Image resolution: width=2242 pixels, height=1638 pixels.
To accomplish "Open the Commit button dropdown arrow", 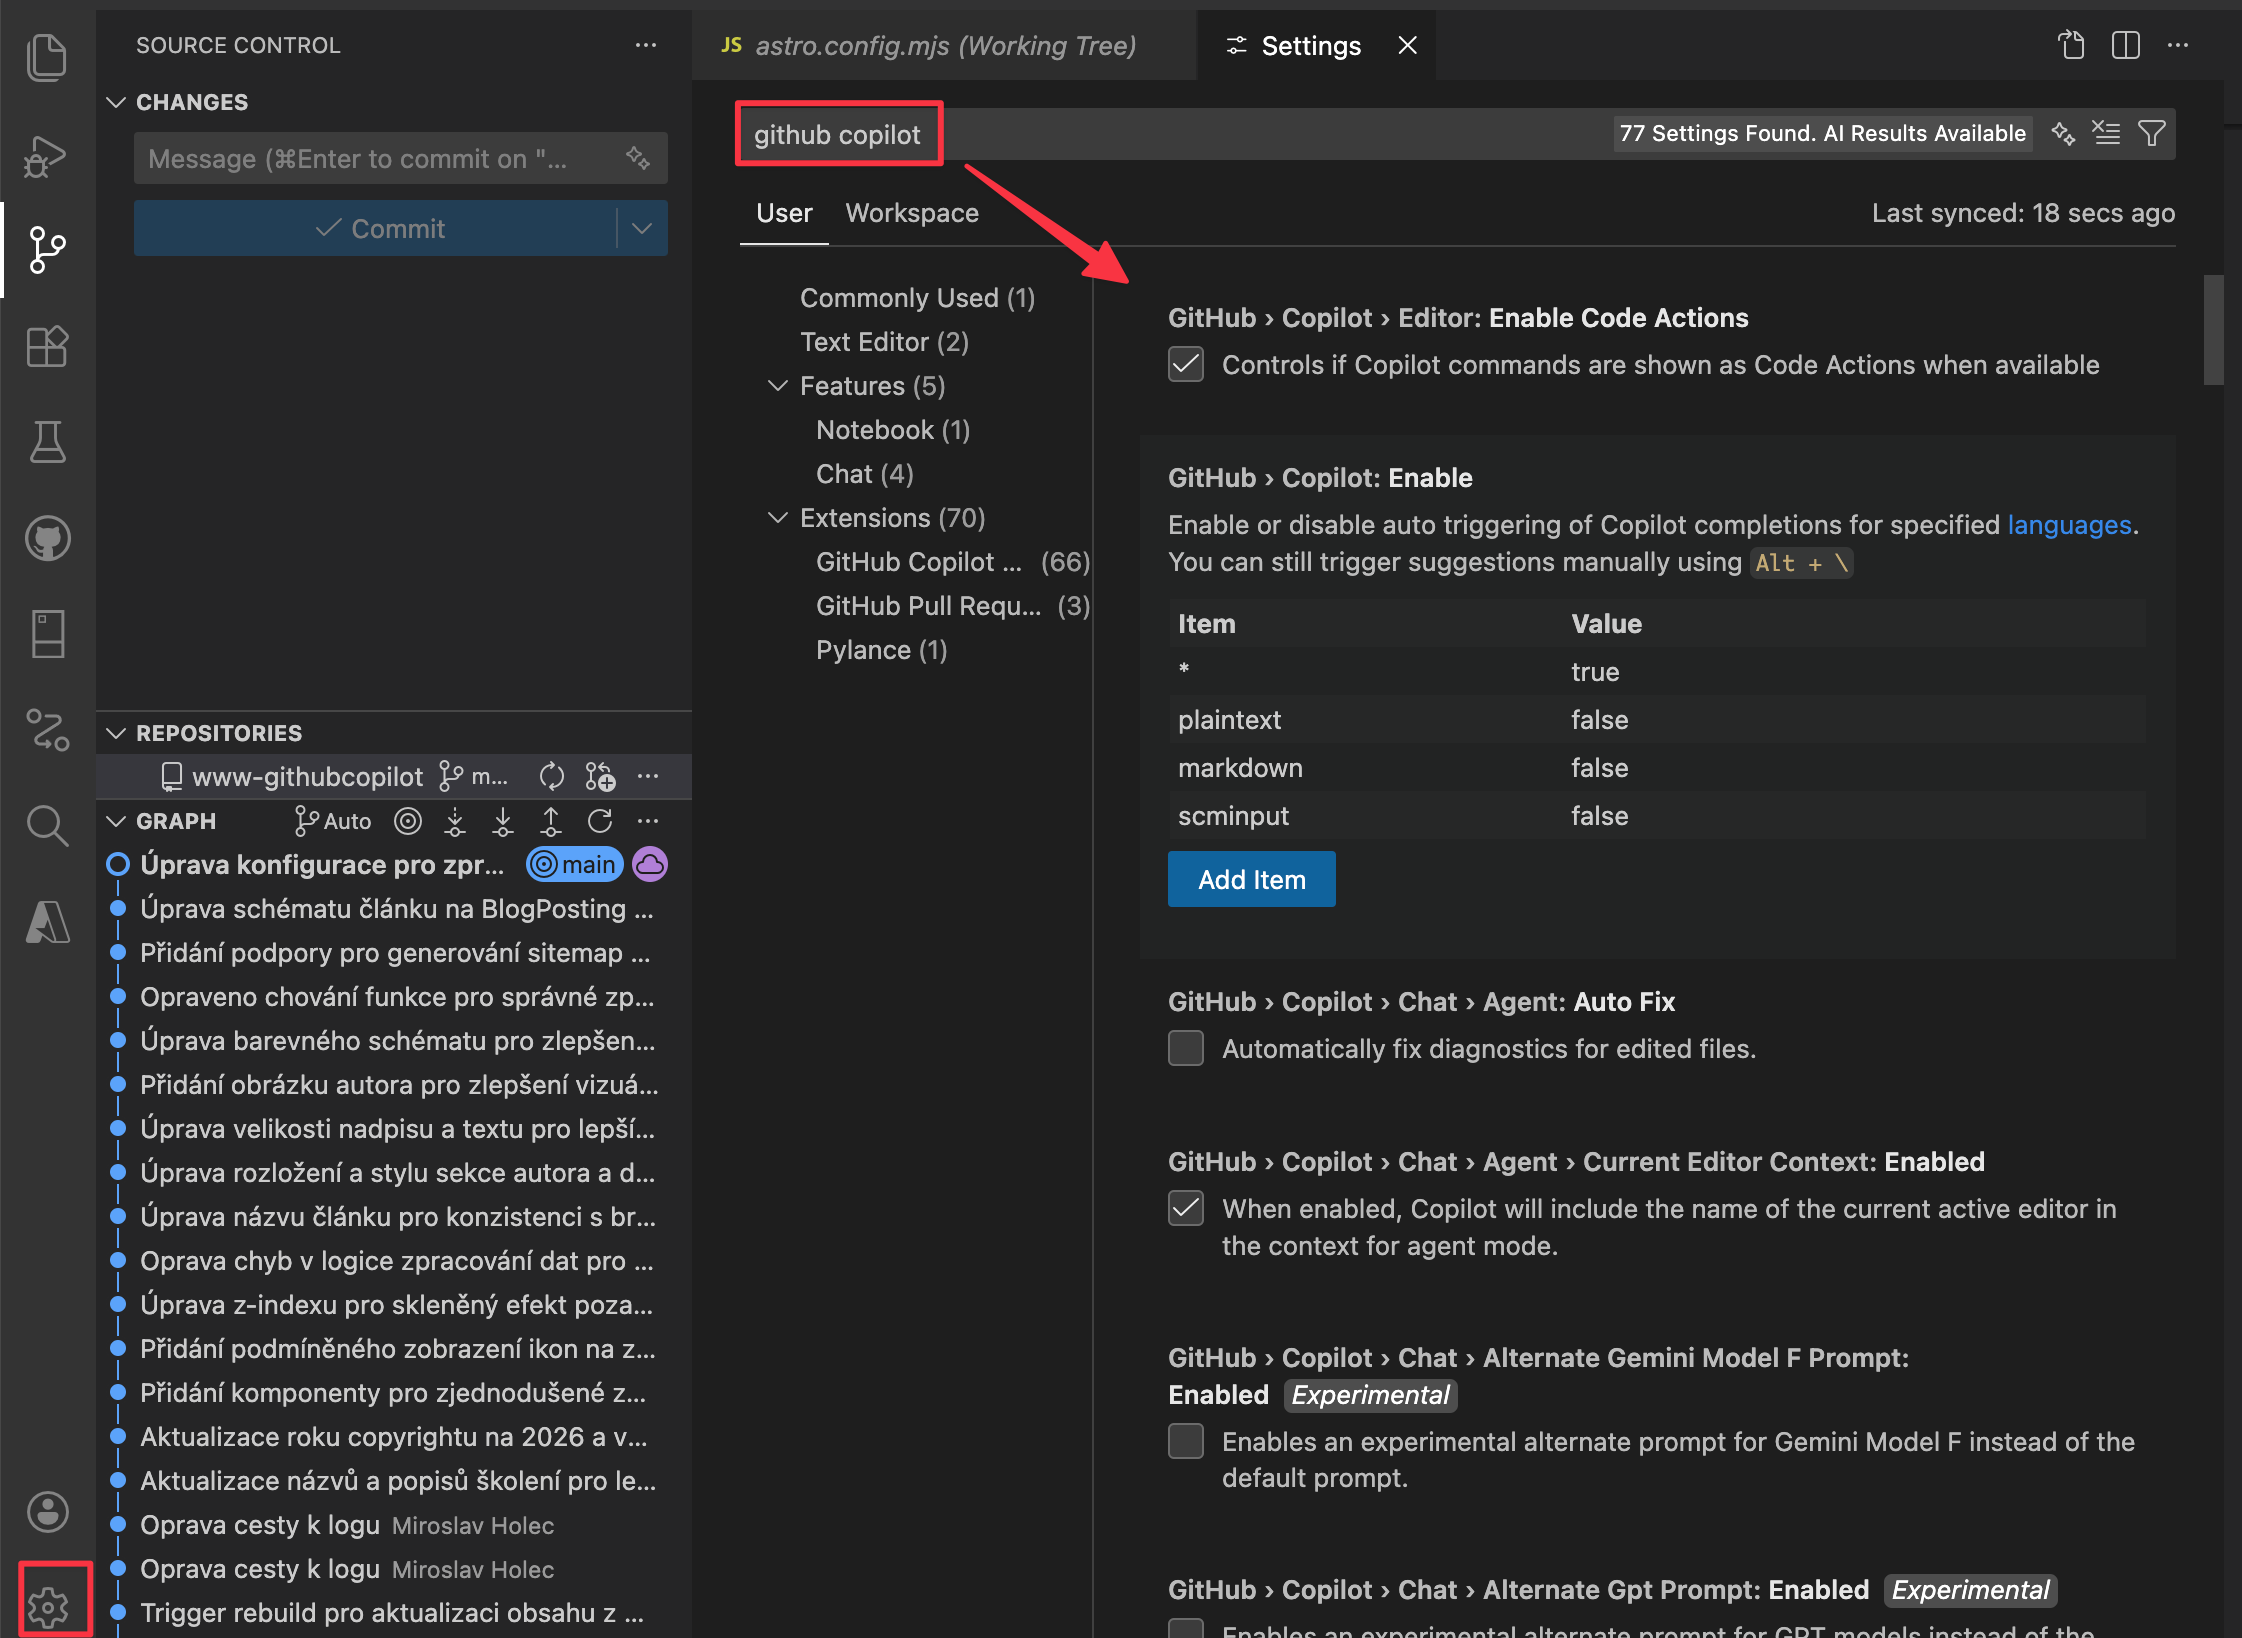I will (x=642, y=228).
